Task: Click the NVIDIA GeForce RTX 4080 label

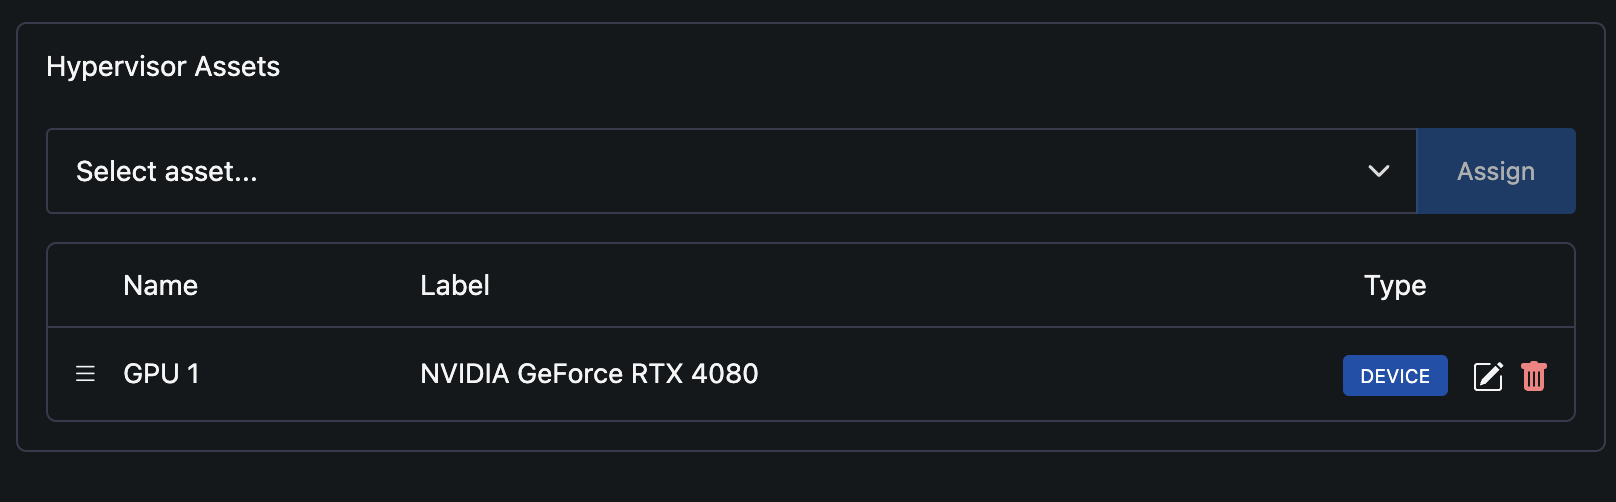Action: pyautogui.click(x=589, y=374)
